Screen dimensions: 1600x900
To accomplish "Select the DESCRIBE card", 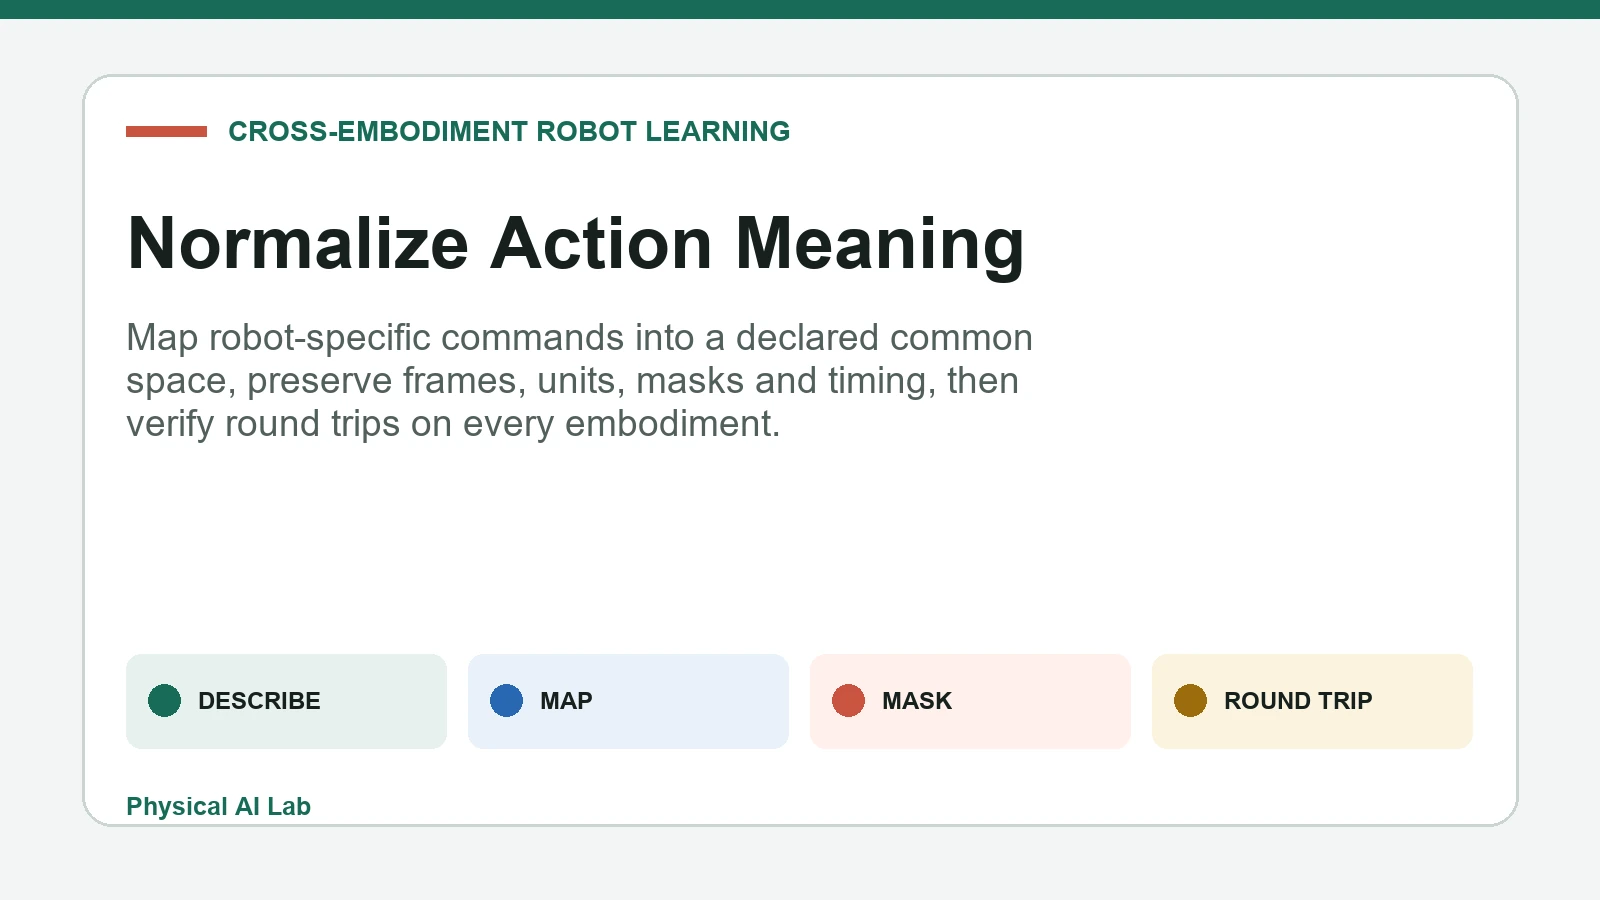I will (x=286, y=701).
